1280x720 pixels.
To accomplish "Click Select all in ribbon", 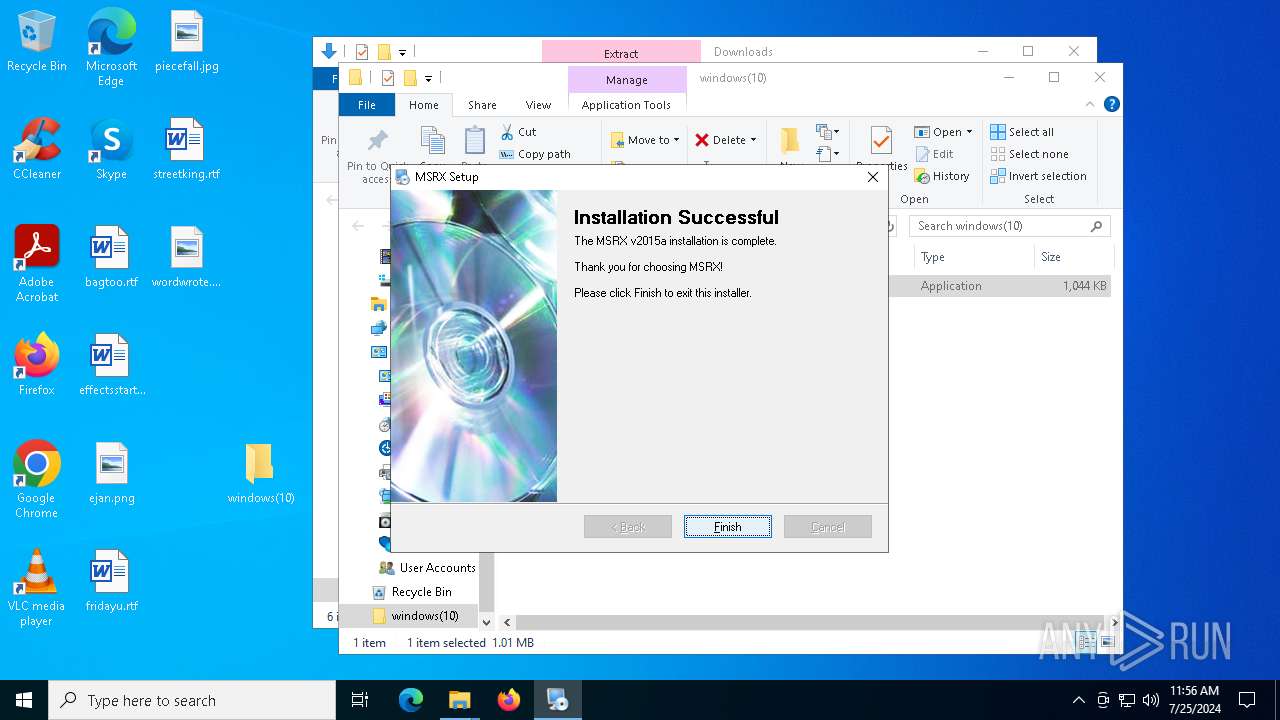I will (x=1022, y=132).
